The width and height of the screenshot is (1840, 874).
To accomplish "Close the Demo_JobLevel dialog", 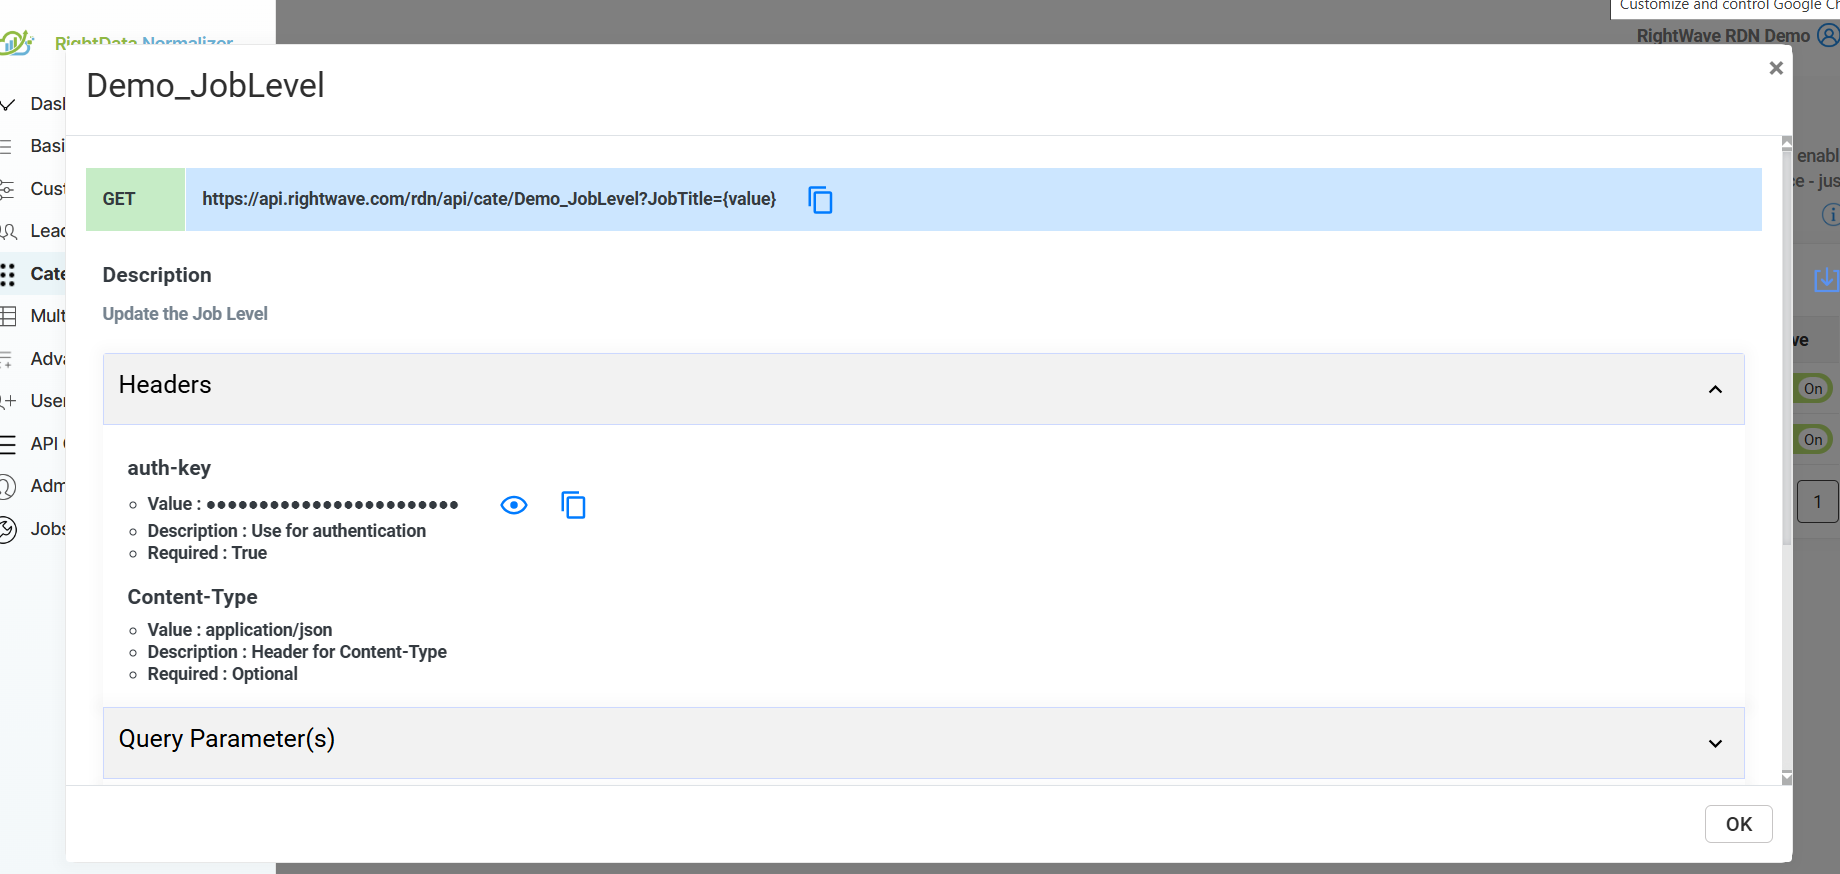I will pos(1776,68).
